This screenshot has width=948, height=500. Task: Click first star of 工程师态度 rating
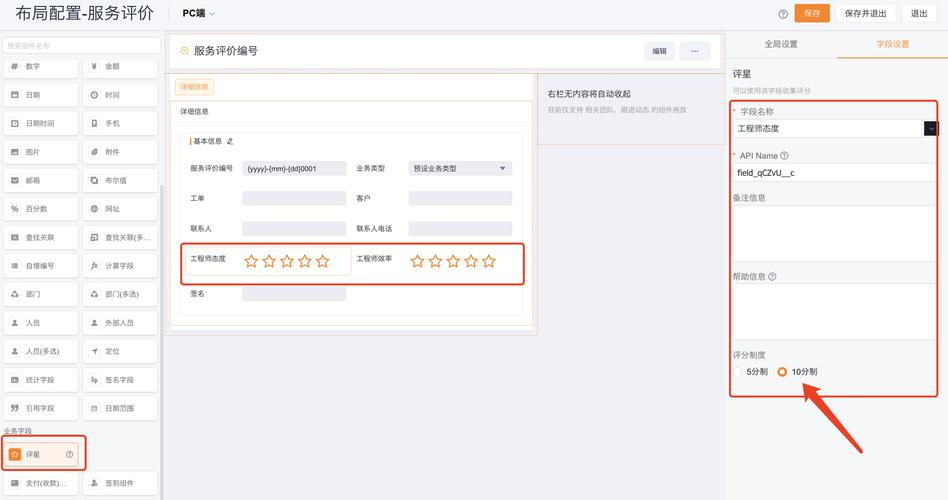pos(251,261)
